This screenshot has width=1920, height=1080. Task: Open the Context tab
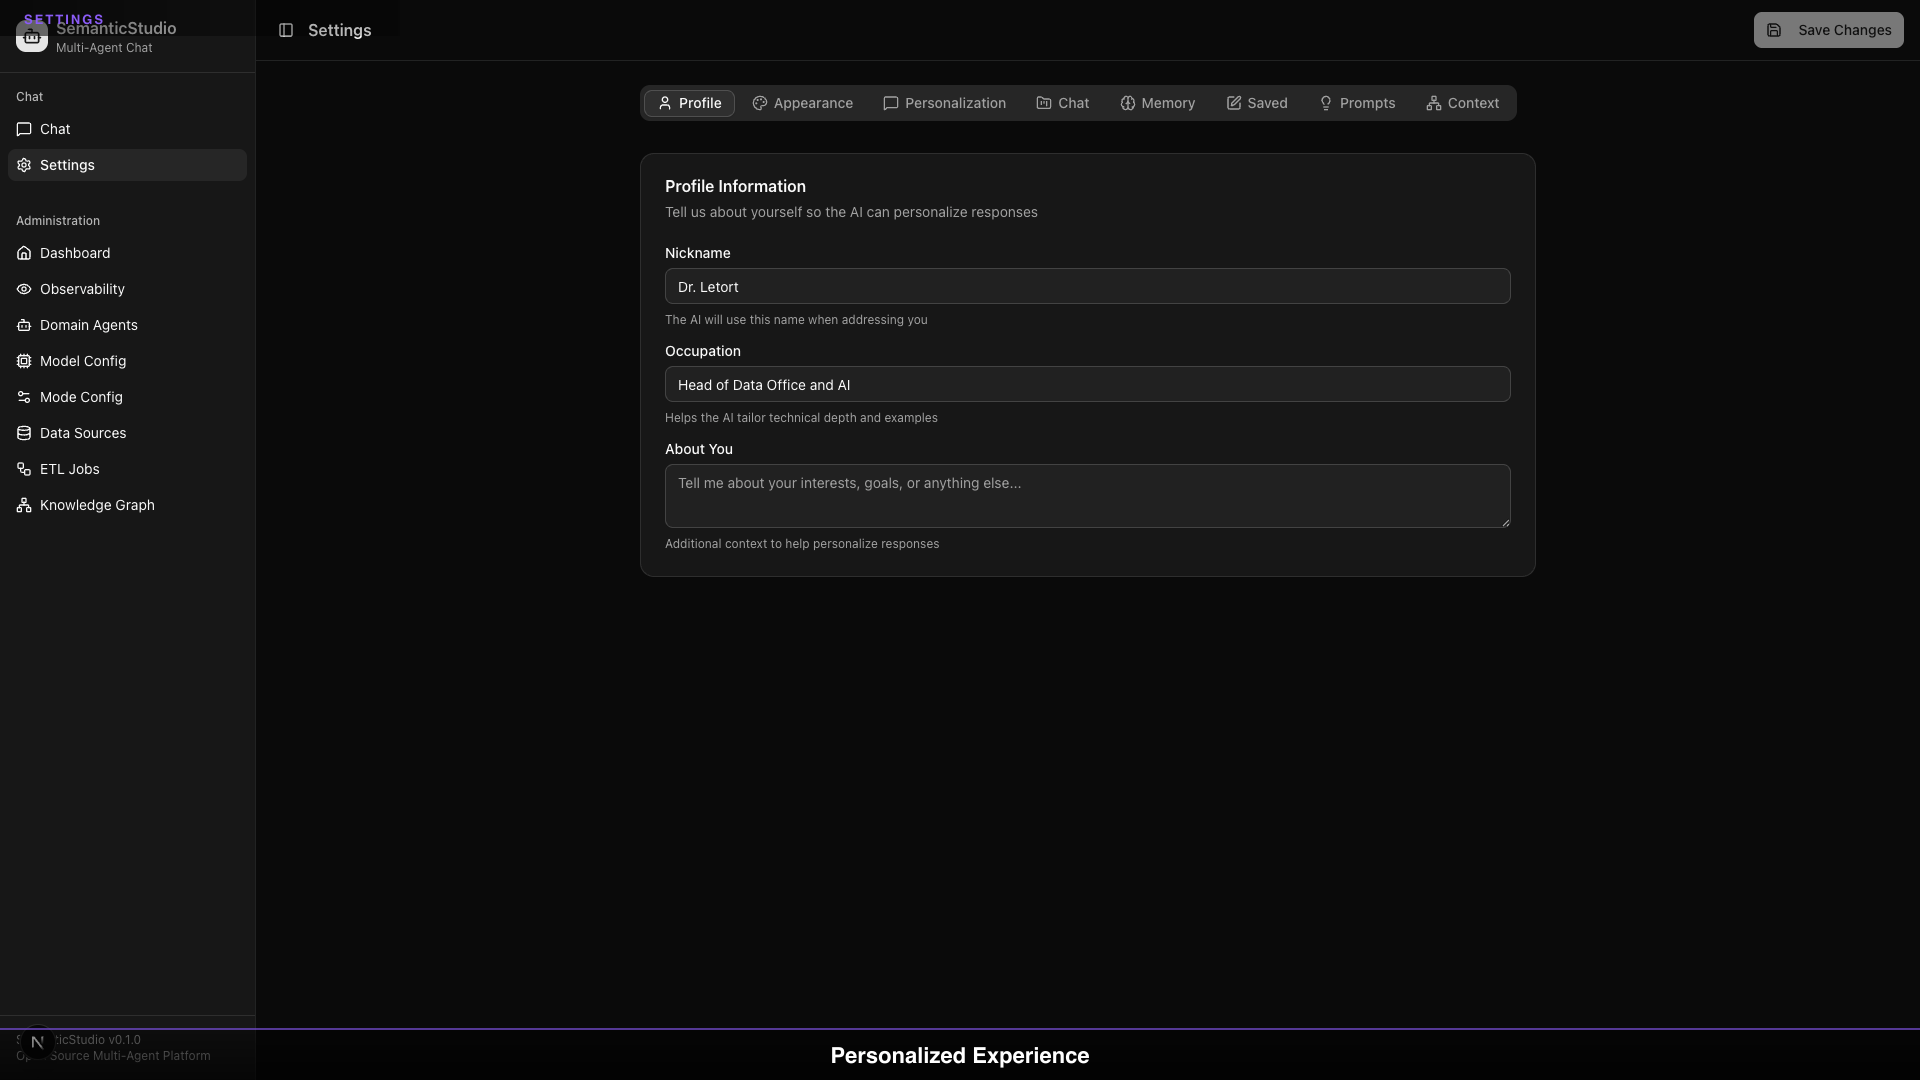click(1463, 103)
